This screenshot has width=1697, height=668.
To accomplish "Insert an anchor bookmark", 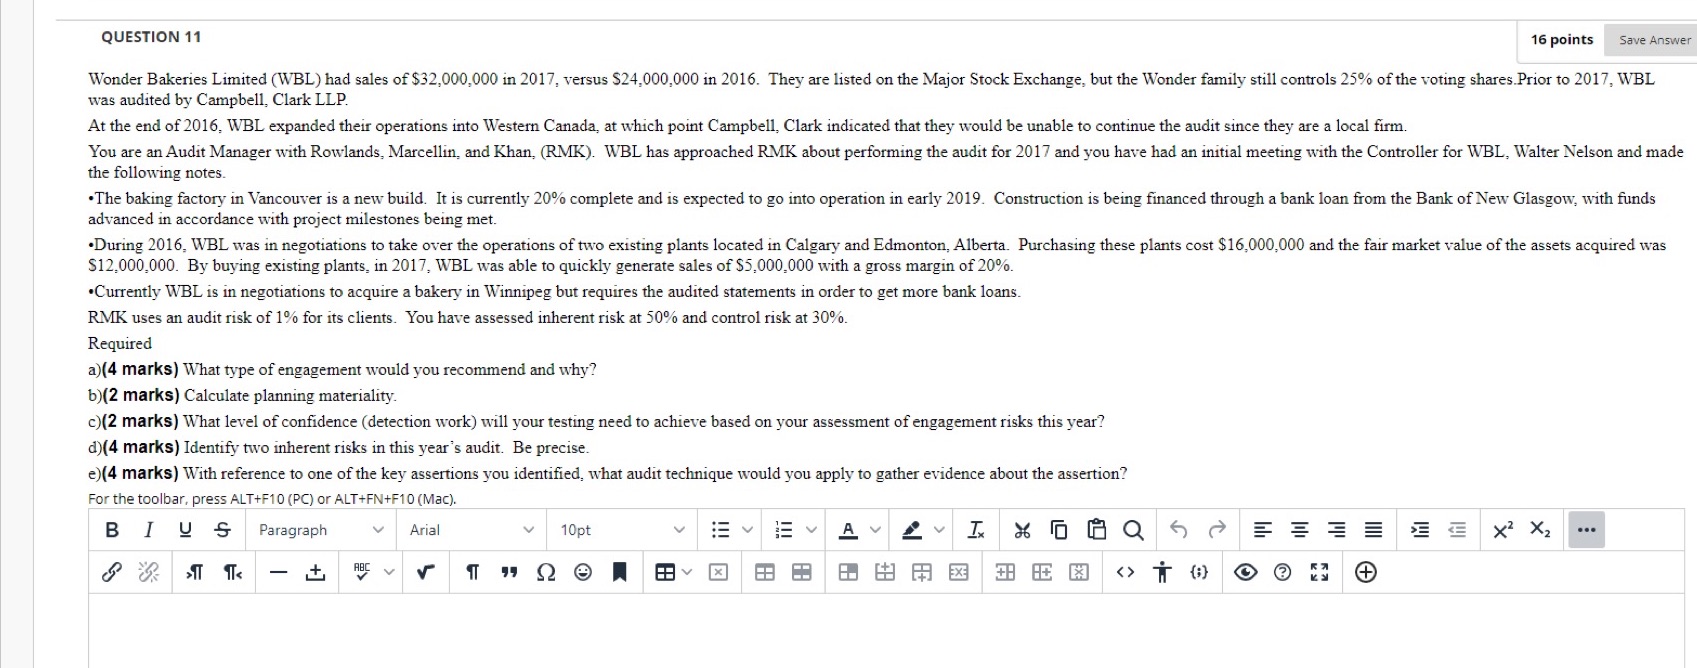I will (620, 572).
